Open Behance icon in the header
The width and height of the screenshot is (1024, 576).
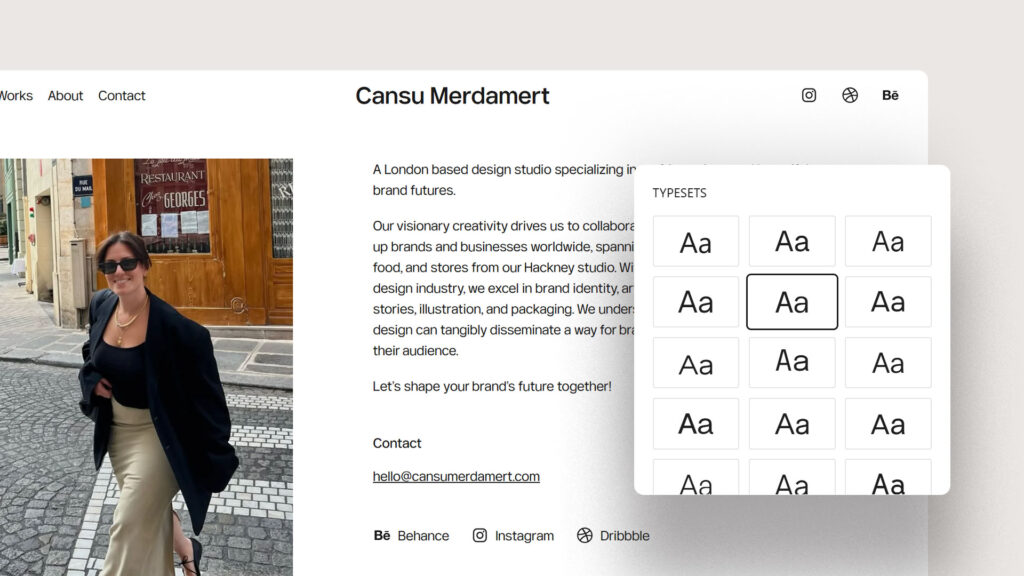890,95
